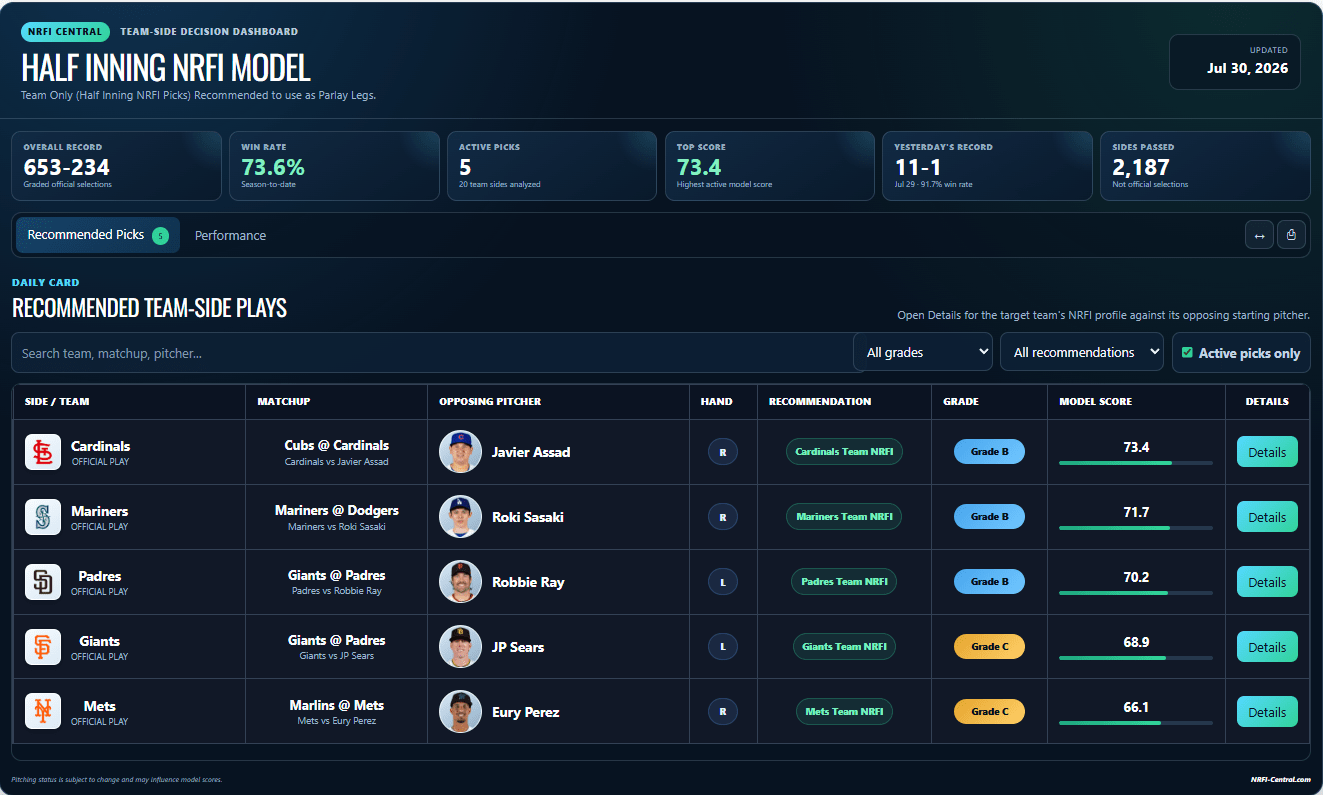Click the Cardinals team logo
The image size is (1323, 795).
(43, 452)
